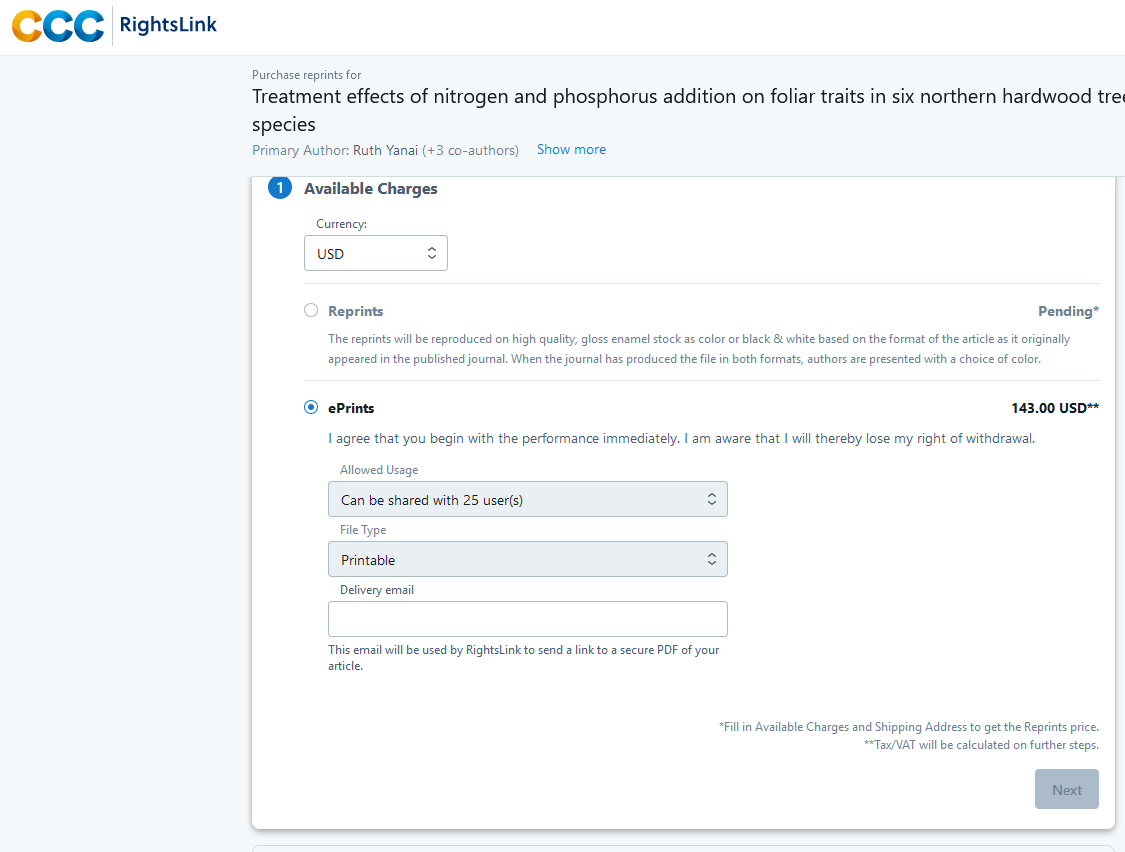Click the primary author name Ruth Yanai
The width and height of the screenshot is (1125, 852).
coord(386,150)
